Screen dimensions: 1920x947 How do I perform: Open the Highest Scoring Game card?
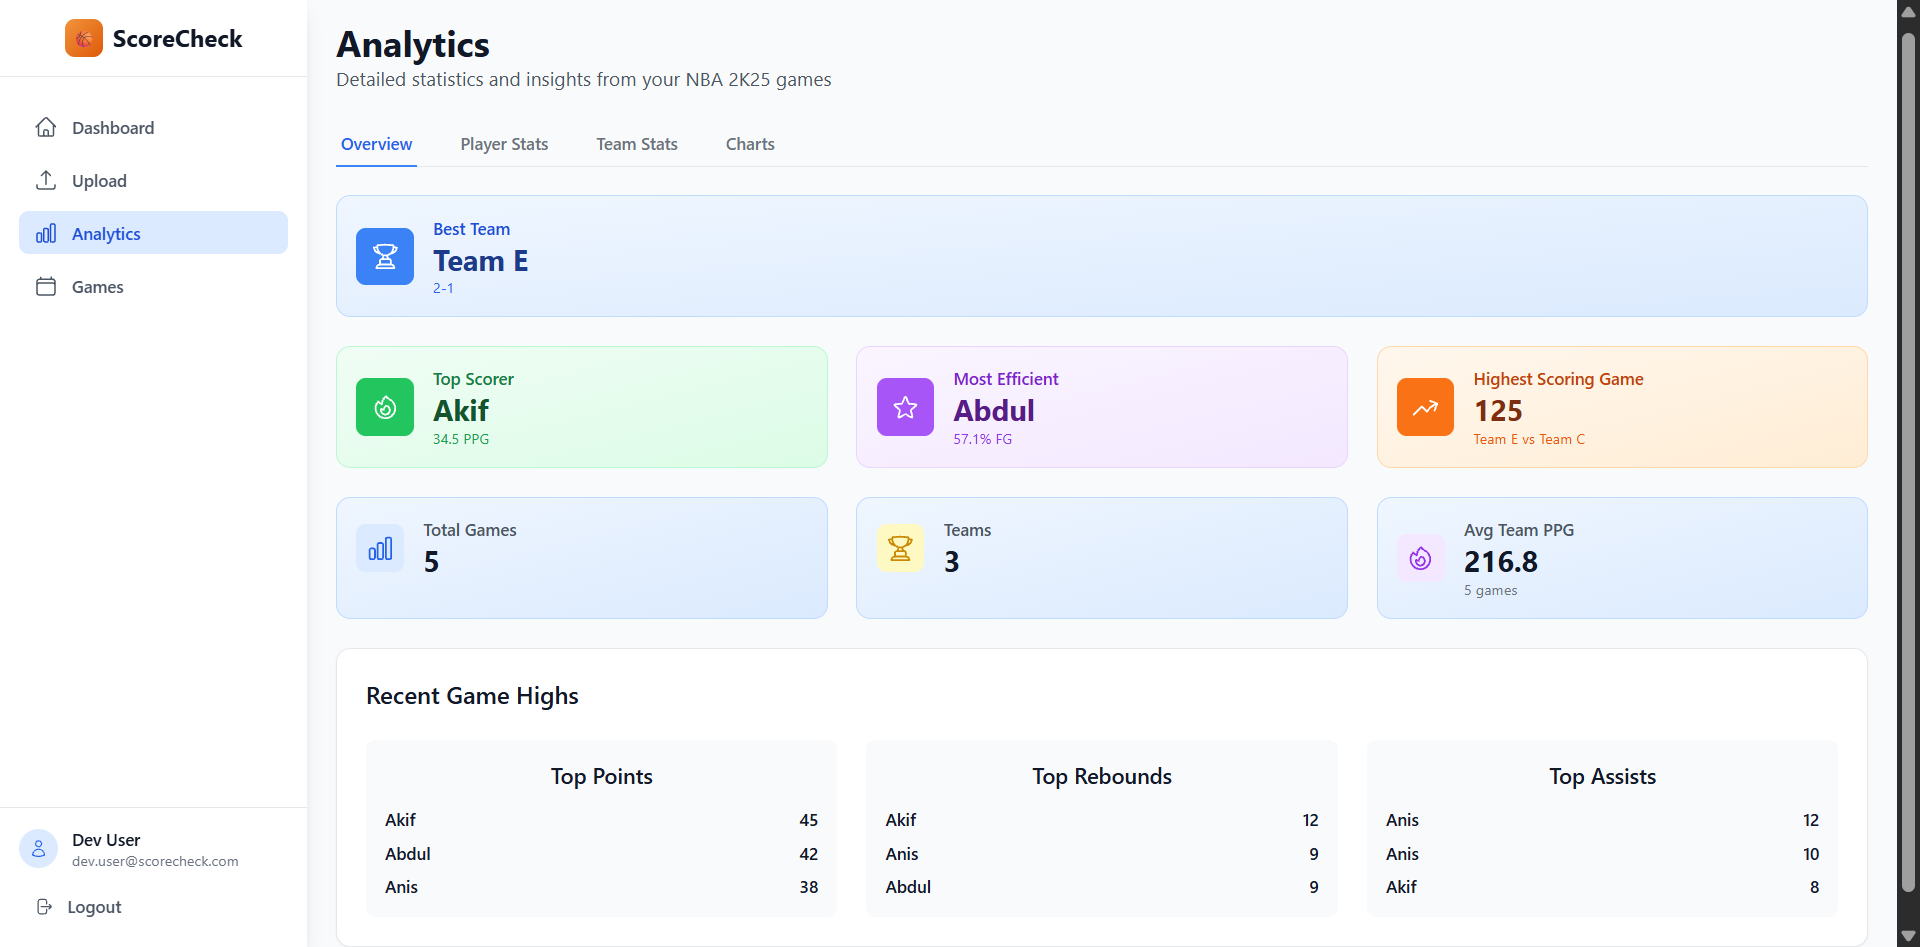click(x=1621, y=407)
